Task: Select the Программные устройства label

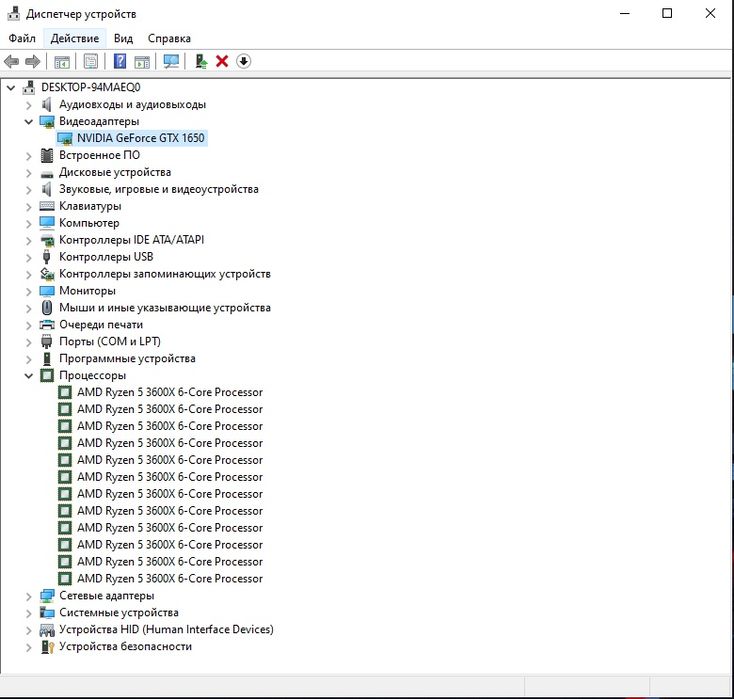Action: coord(127,359)
